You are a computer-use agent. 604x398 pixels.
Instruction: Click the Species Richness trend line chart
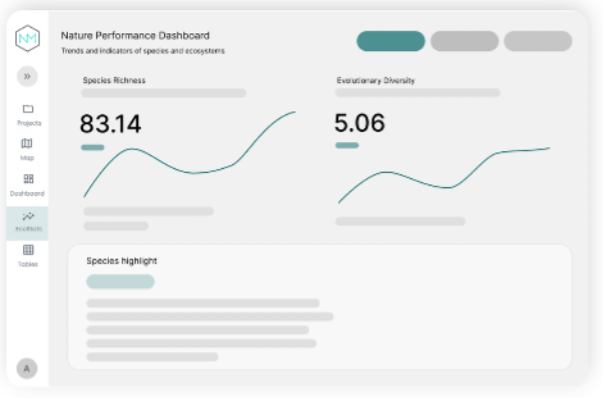pos(190,154)
